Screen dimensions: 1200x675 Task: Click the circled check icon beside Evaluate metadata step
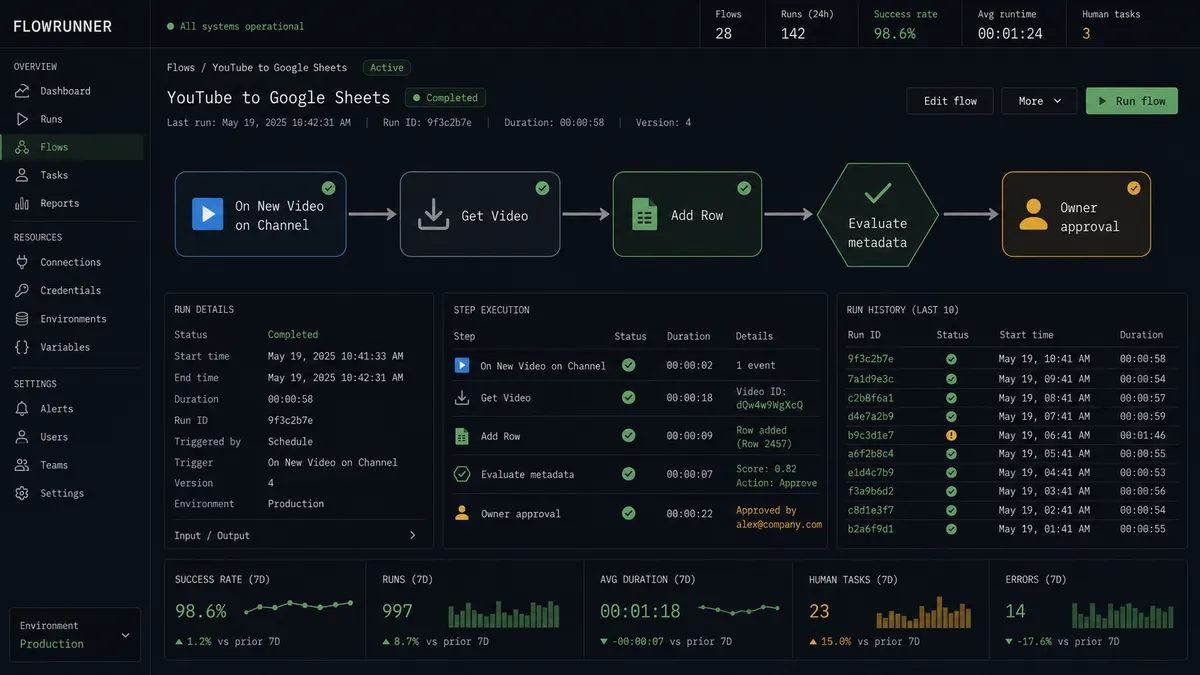(x=462, y=474)
